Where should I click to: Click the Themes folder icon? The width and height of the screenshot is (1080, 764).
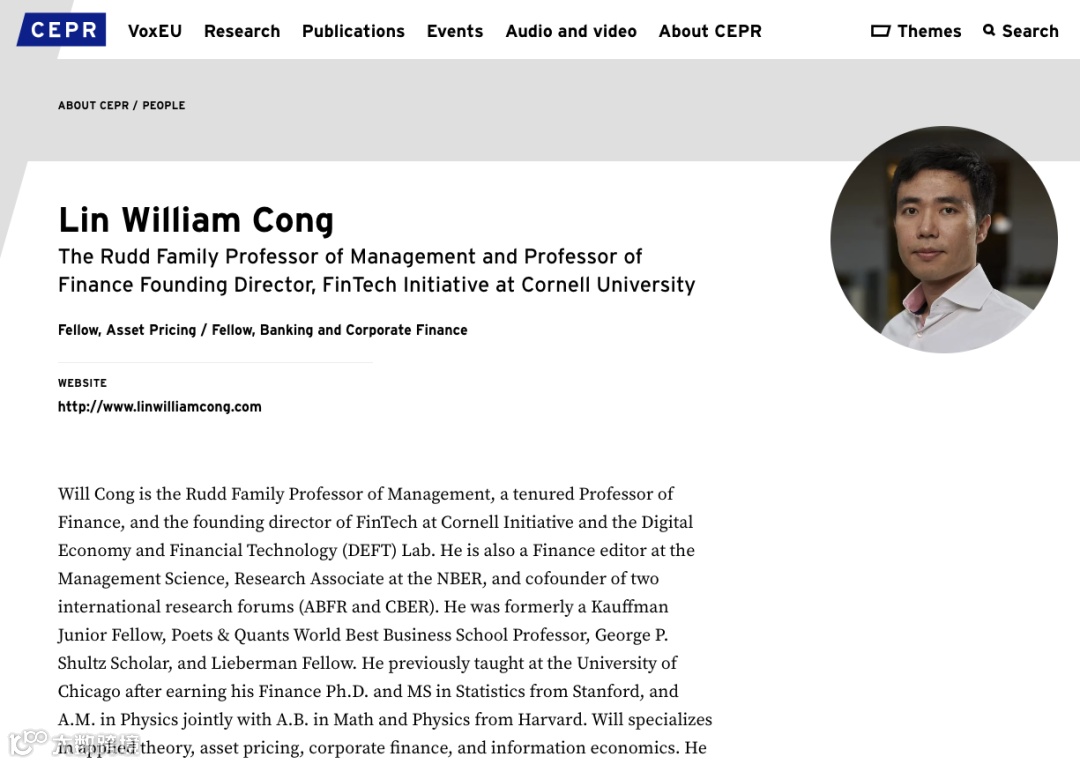tap(880, 31)
